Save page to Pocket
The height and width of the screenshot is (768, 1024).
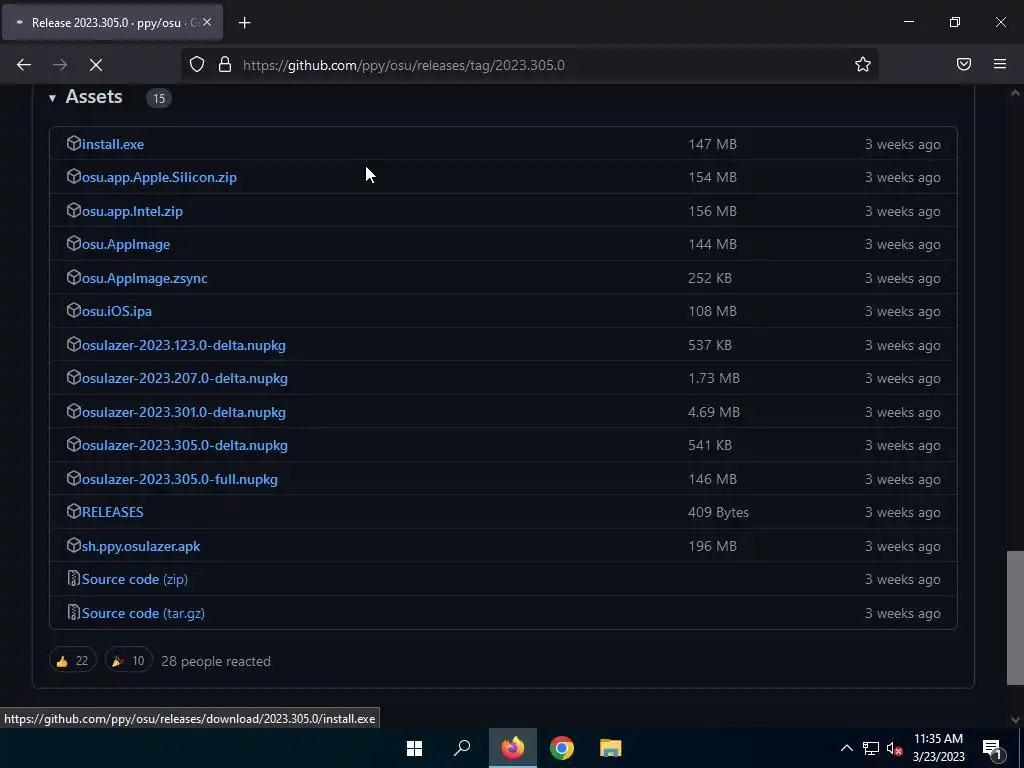(964, 64)
